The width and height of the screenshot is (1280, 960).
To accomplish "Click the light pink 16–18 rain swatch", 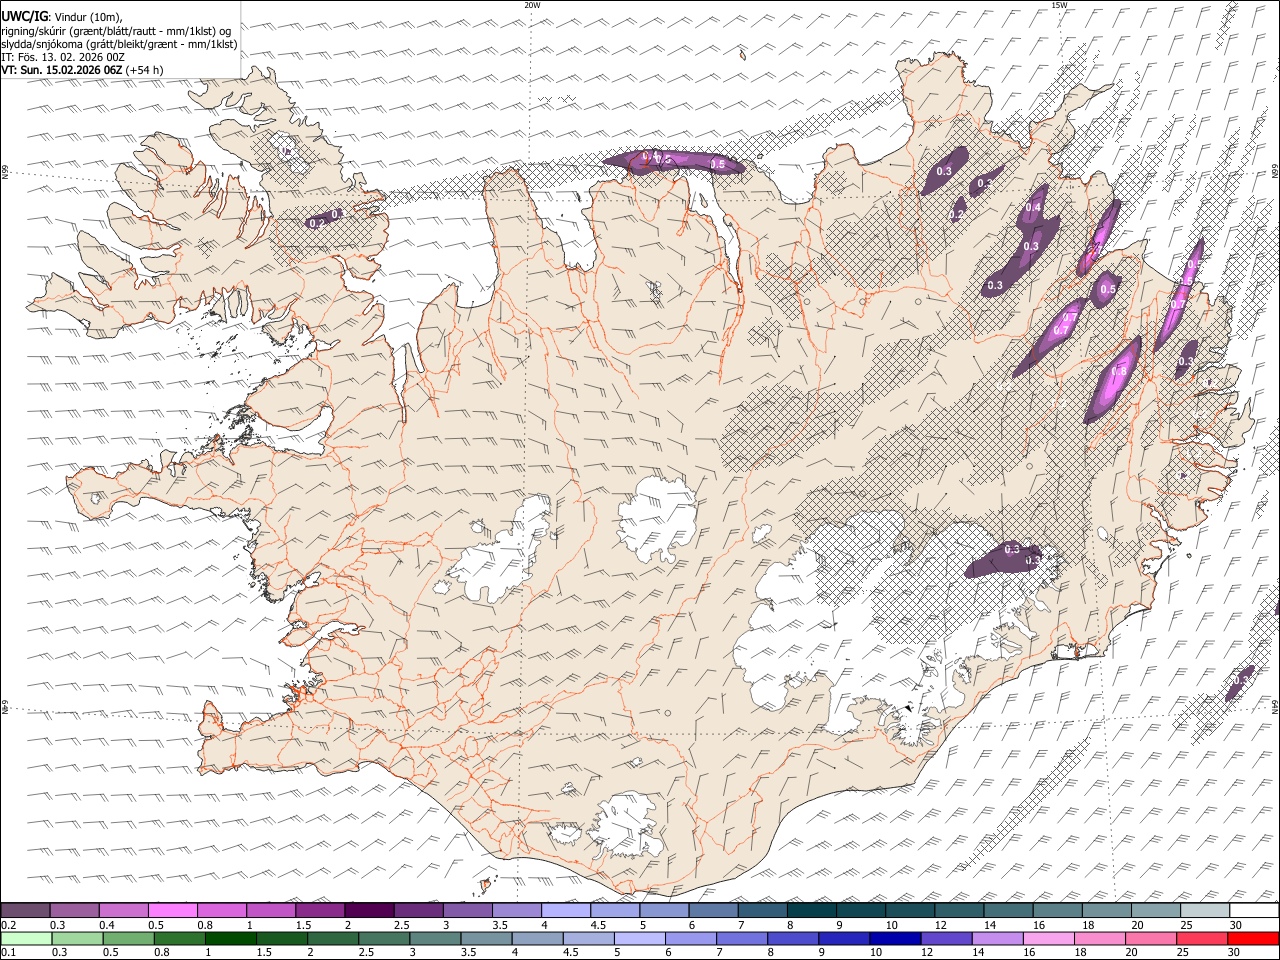I will coord(1050,938).
